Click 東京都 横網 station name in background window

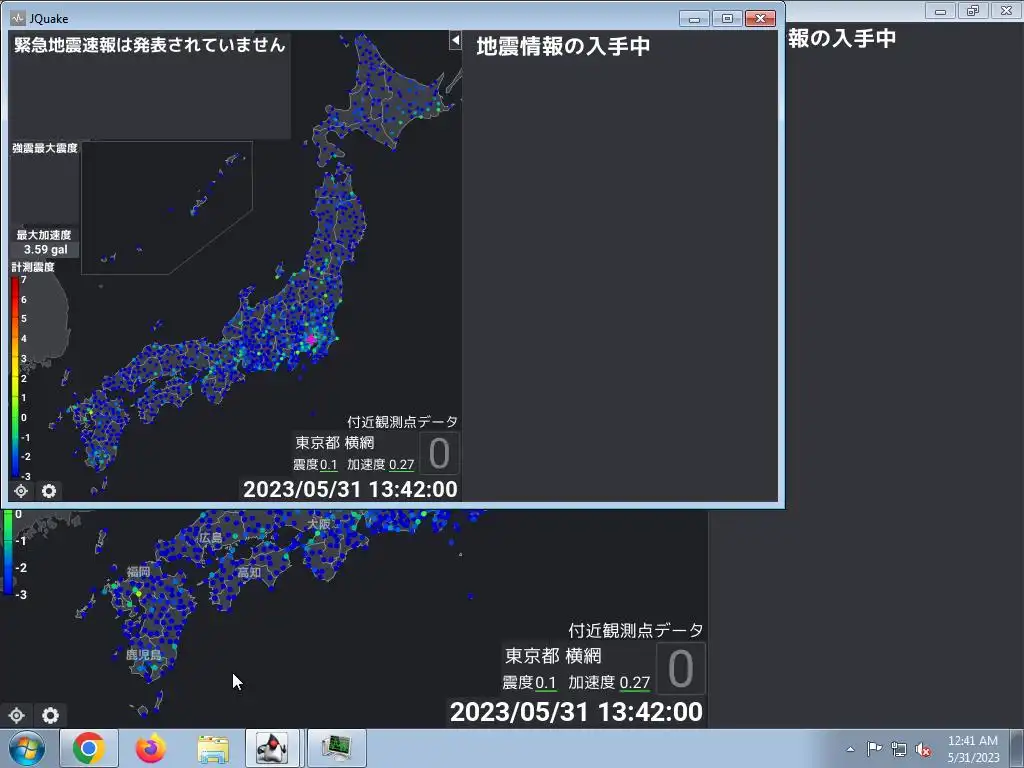(x=553, y=656)
